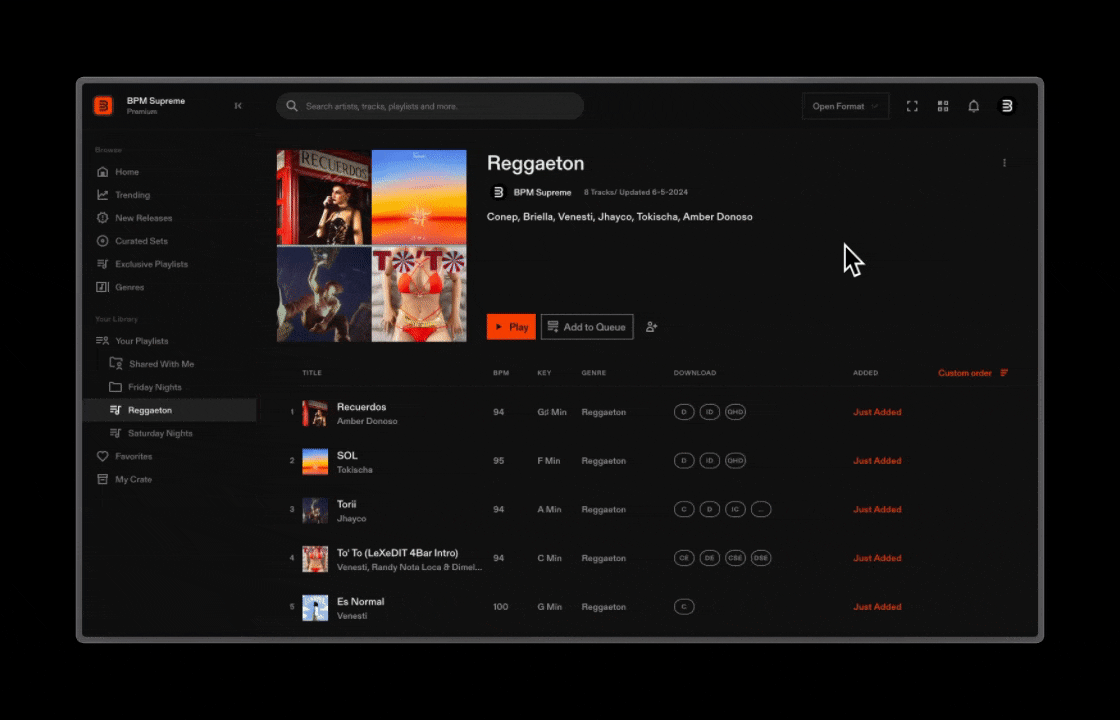Download ID version of SOL
Viewport: 1120px width, 720px height.
pos(709,461)
